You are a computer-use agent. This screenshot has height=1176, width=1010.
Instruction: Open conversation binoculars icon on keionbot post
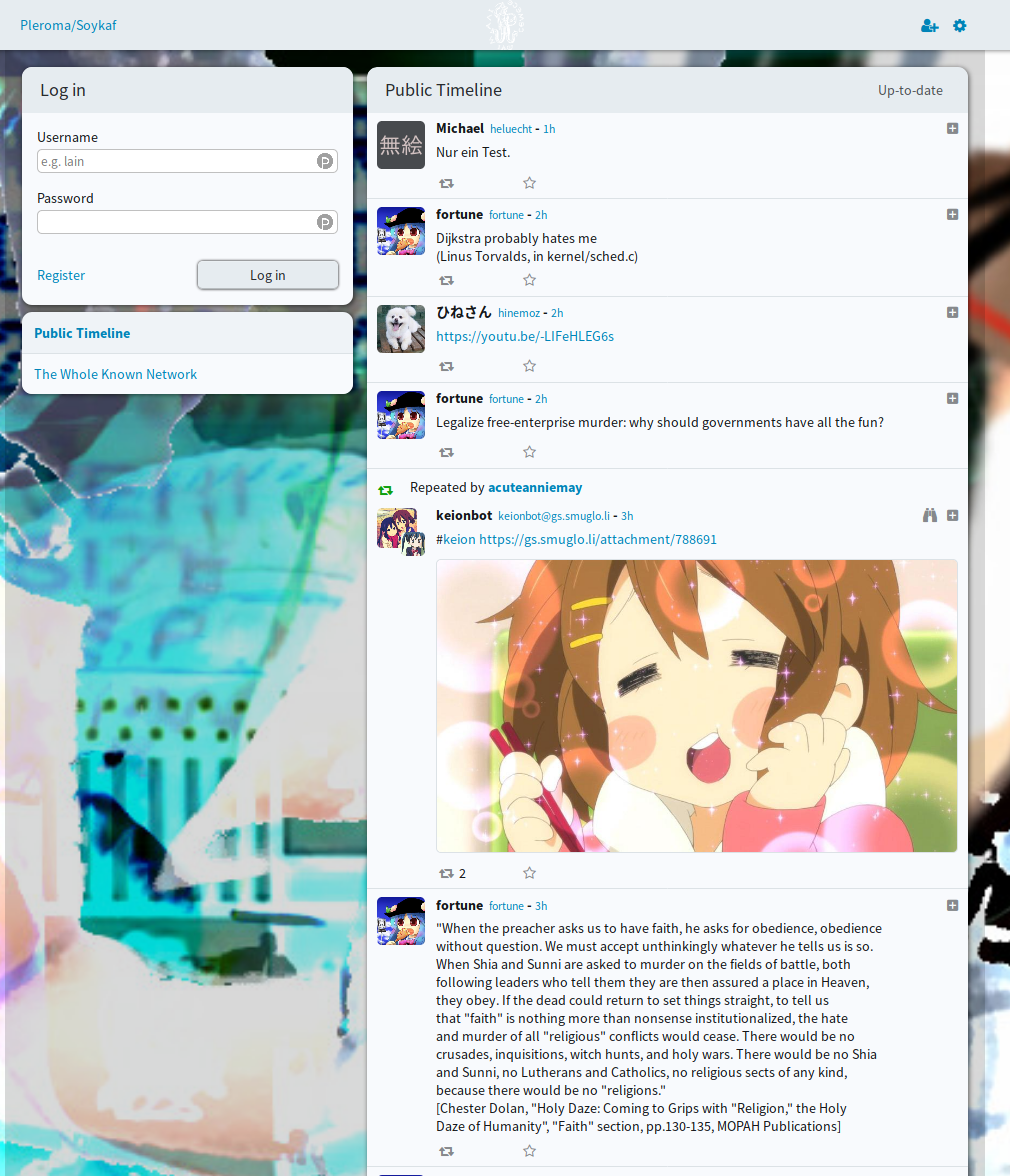(930, 515)
